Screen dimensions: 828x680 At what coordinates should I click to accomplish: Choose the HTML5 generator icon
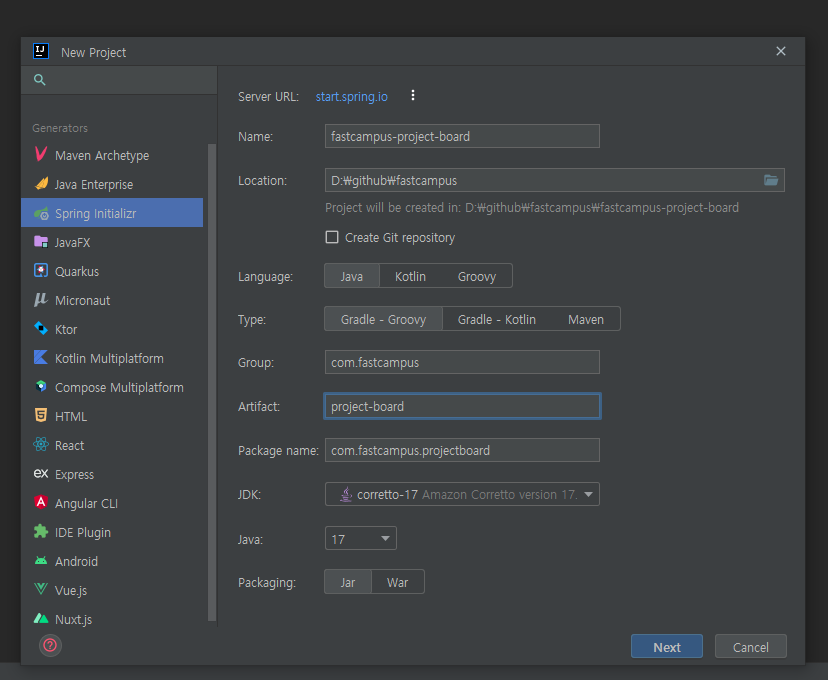click(41, 415)
